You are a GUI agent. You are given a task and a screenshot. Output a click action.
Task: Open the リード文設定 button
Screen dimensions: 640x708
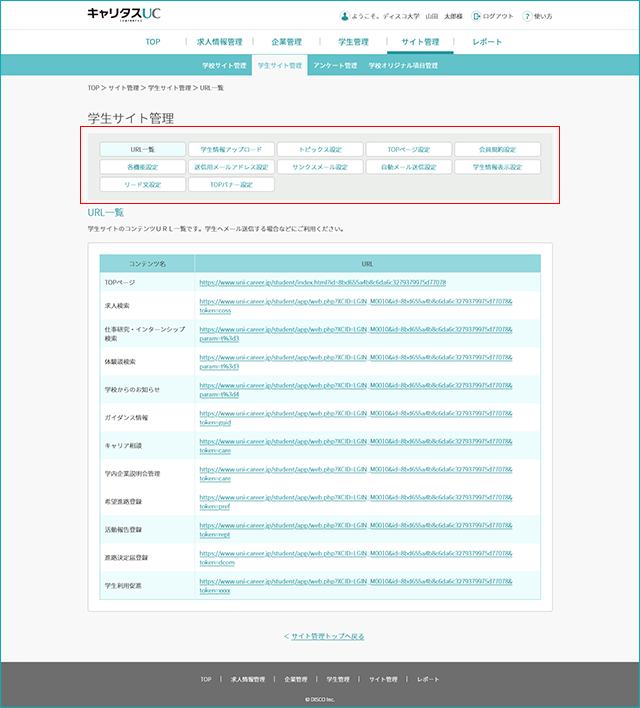(143, 184)
